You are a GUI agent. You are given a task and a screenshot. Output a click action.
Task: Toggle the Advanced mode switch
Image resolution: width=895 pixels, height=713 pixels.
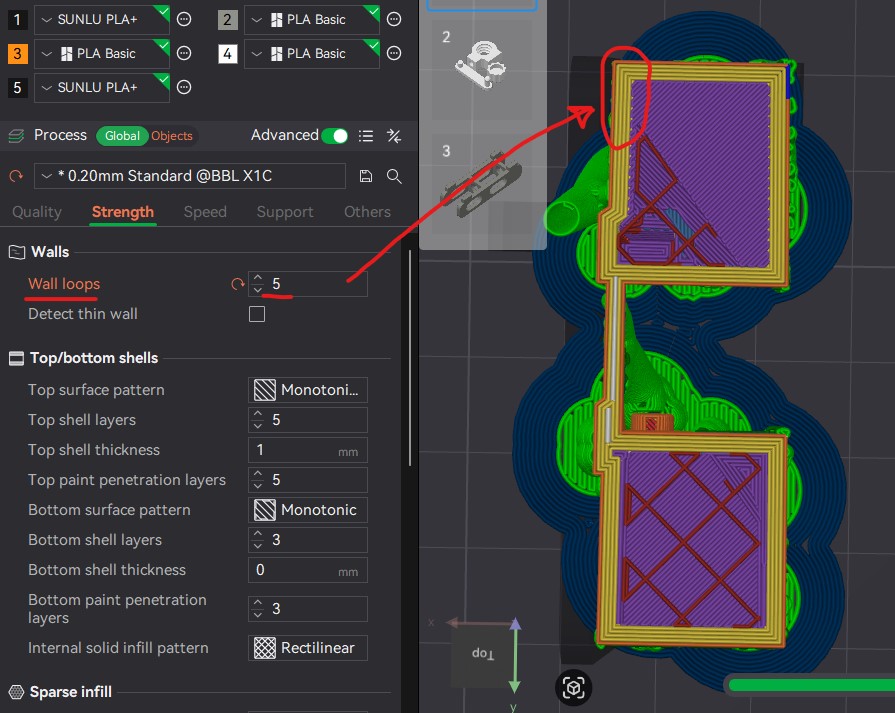(x=334, y=136)
